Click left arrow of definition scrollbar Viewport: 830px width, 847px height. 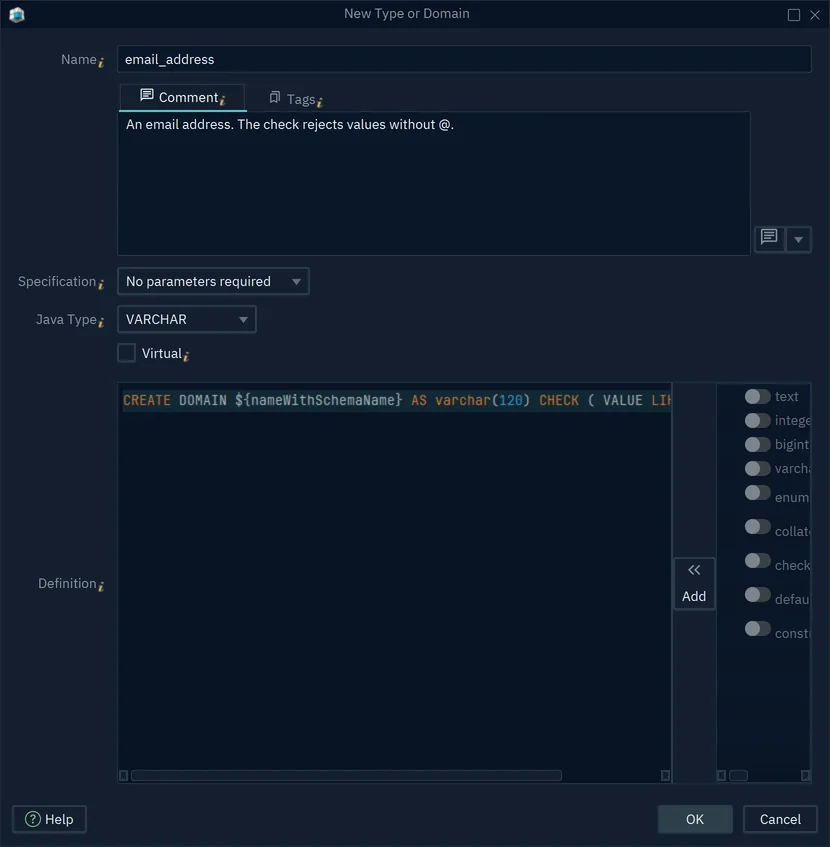click(124, 776)
